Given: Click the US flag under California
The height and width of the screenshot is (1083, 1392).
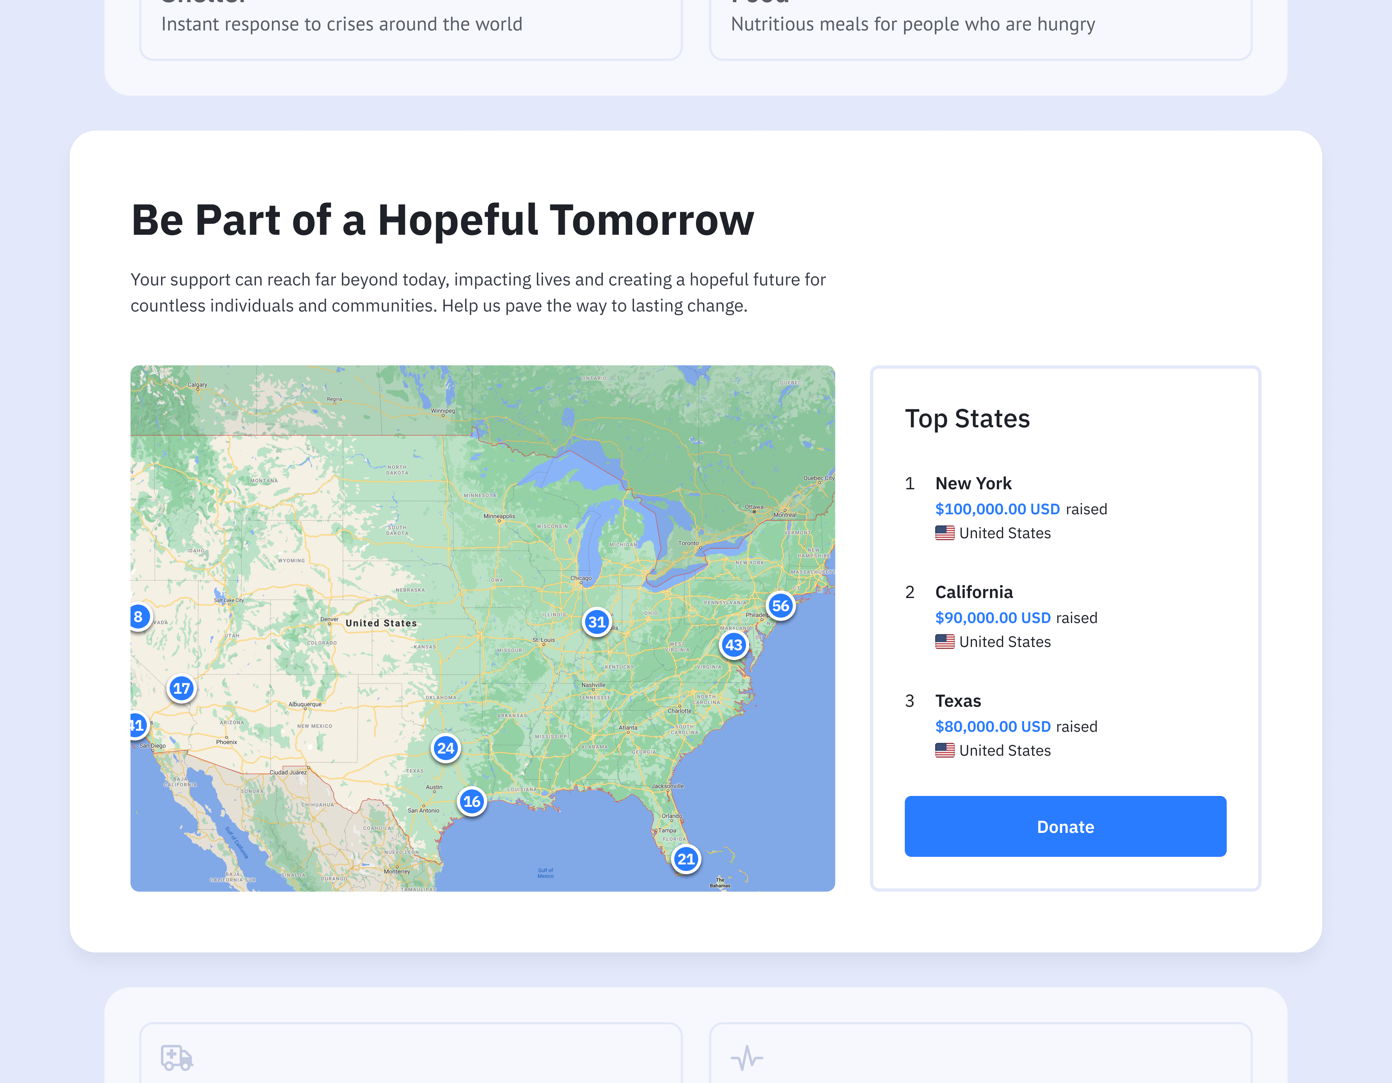Looking at the screenshot, I should pos(945,642).
